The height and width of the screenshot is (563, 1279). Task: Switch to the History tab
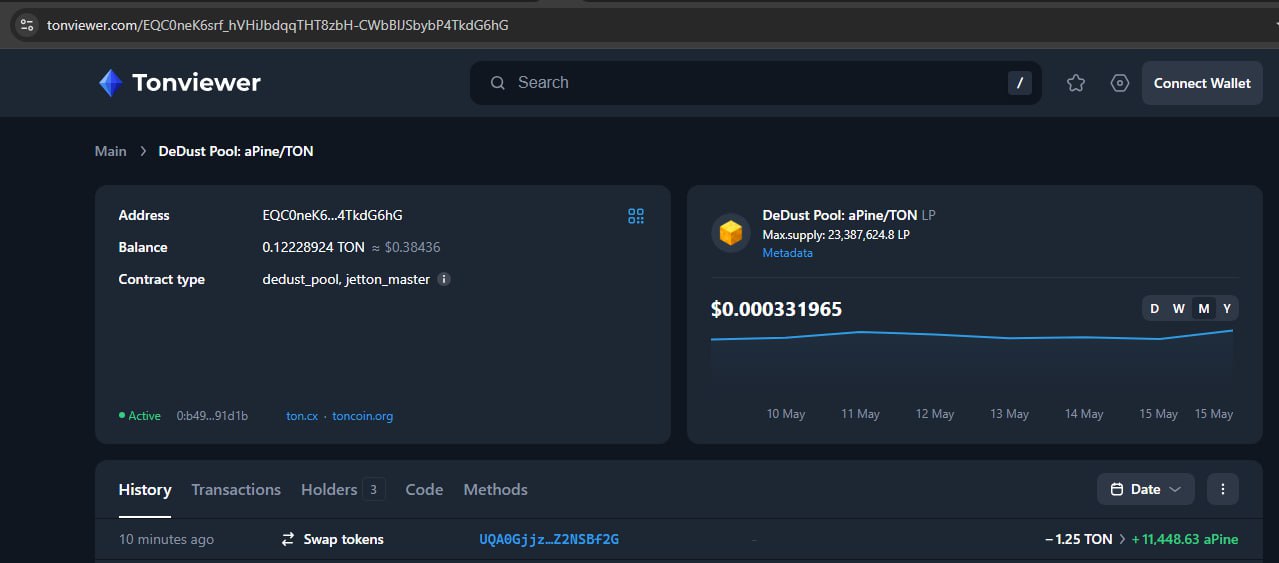coord(145,490)
